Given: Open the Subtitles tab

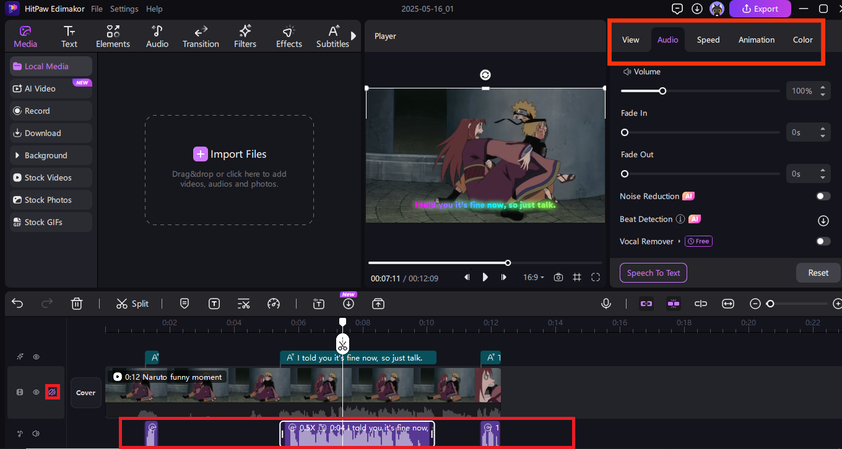Looking at the screenshot, I should [332, 37].
